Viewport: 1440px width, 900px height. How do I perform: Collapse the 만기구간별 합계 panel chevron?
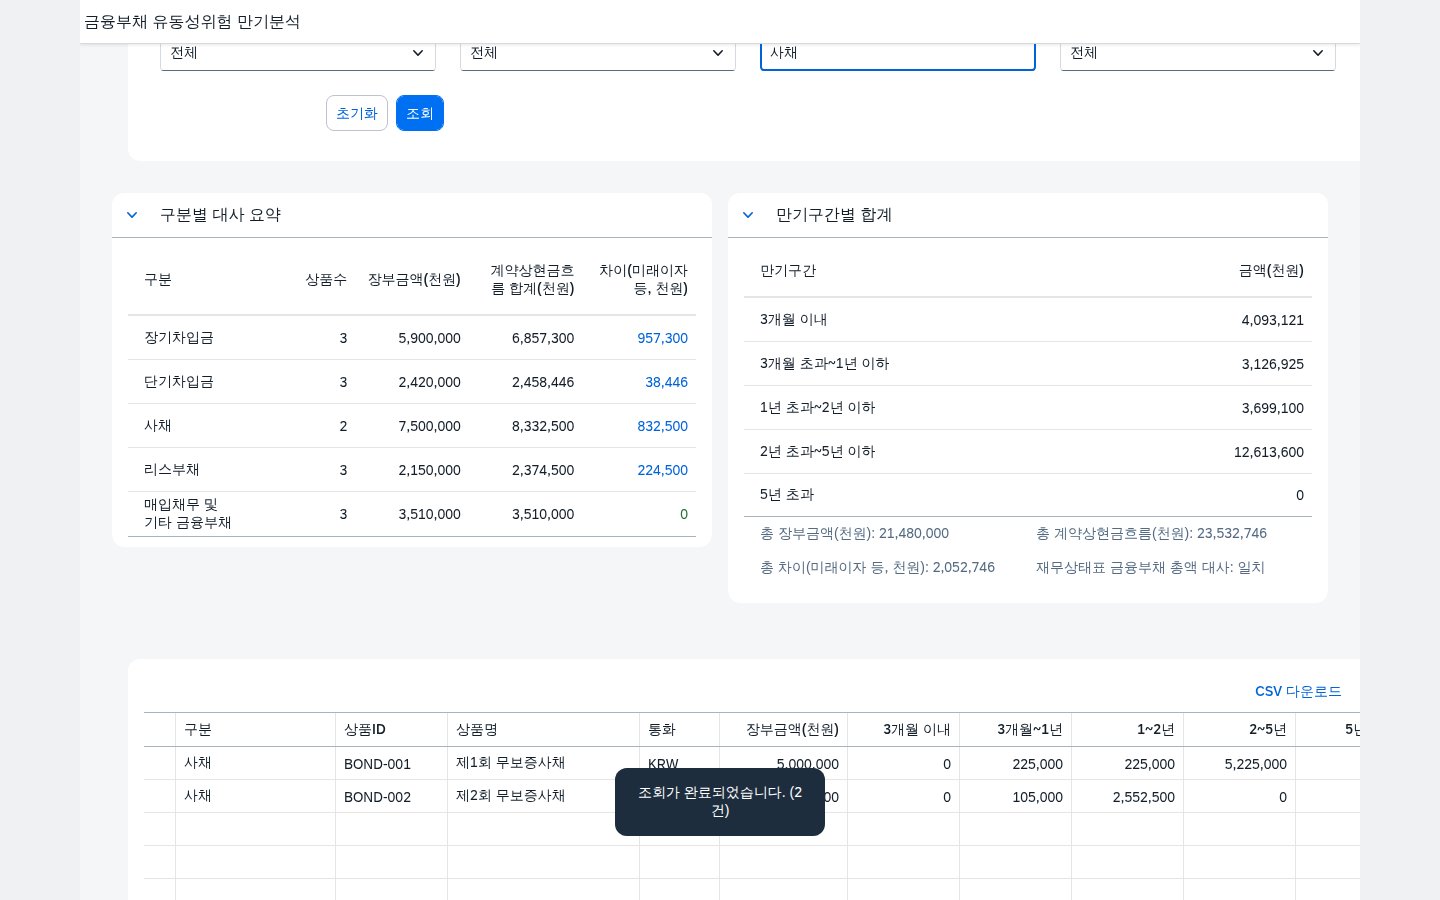[748, 215]
